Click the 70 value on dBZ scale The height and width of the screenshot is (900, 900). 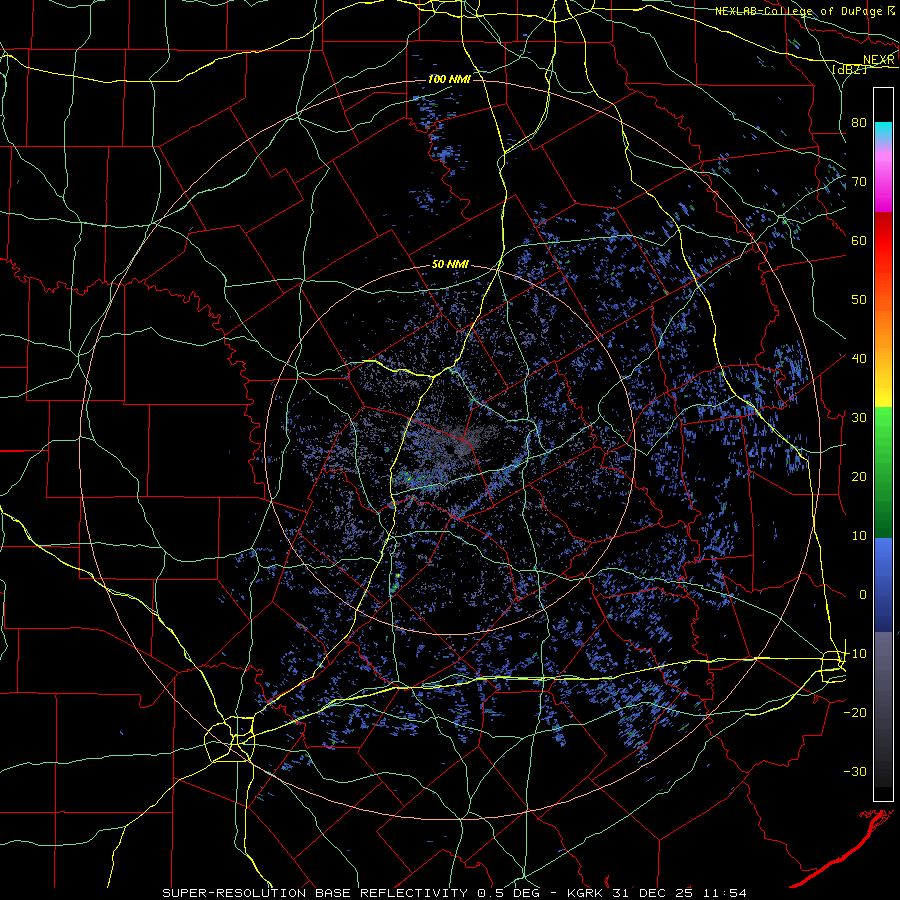(x=859, y=181)
